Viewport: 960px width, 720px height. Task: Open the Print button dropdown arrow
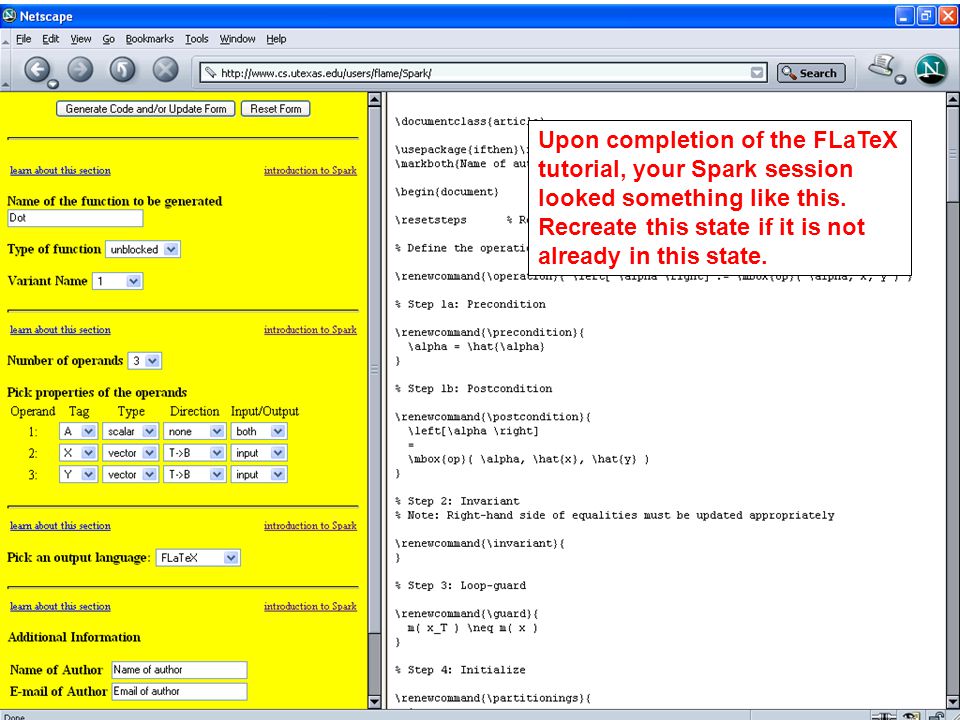(x=900, y=80)
